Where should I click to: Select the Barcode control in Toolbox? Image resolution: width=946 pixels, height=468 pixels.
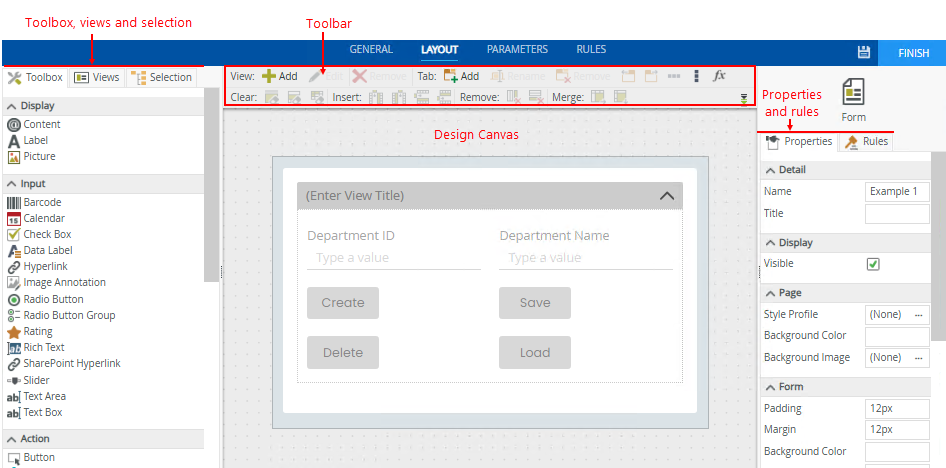tap(42, 202)
